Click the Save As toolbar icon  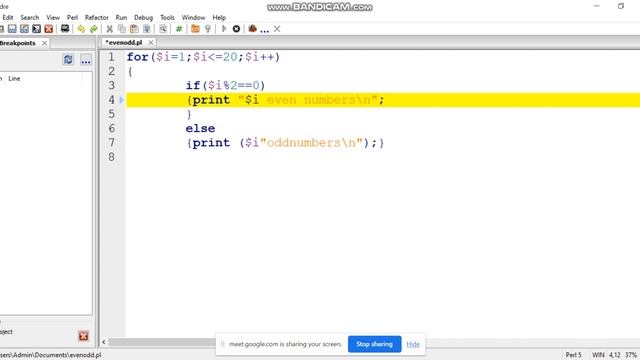click(24, 29)
